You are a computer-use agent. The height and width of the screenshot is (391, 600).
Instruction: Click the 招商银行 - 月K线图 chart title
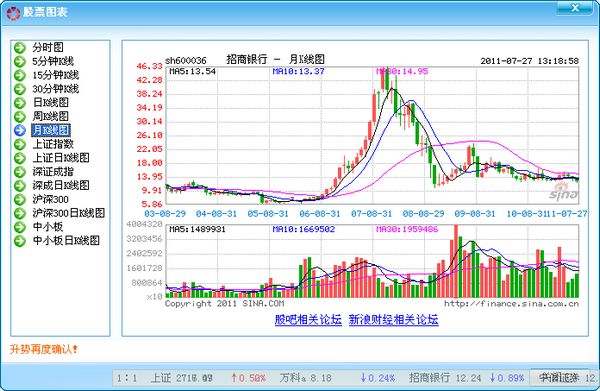pyautogui.click(x=276, y=59)
